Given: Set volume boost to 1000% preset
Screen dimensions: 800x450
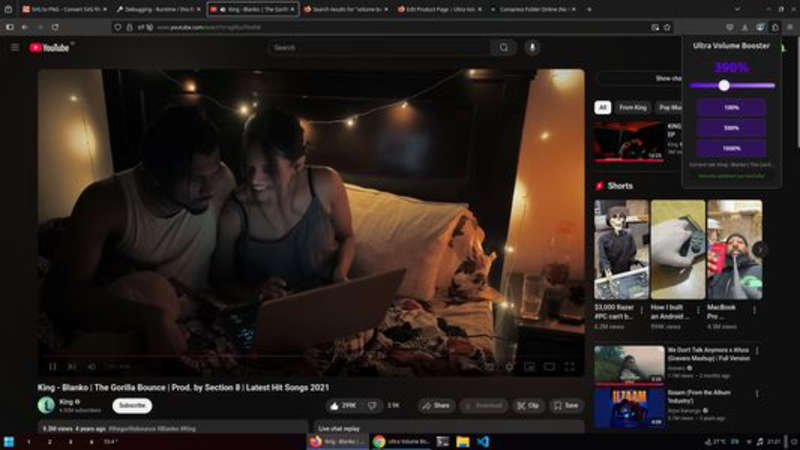Looking at the screenshot, I should [x=731, y=148].
